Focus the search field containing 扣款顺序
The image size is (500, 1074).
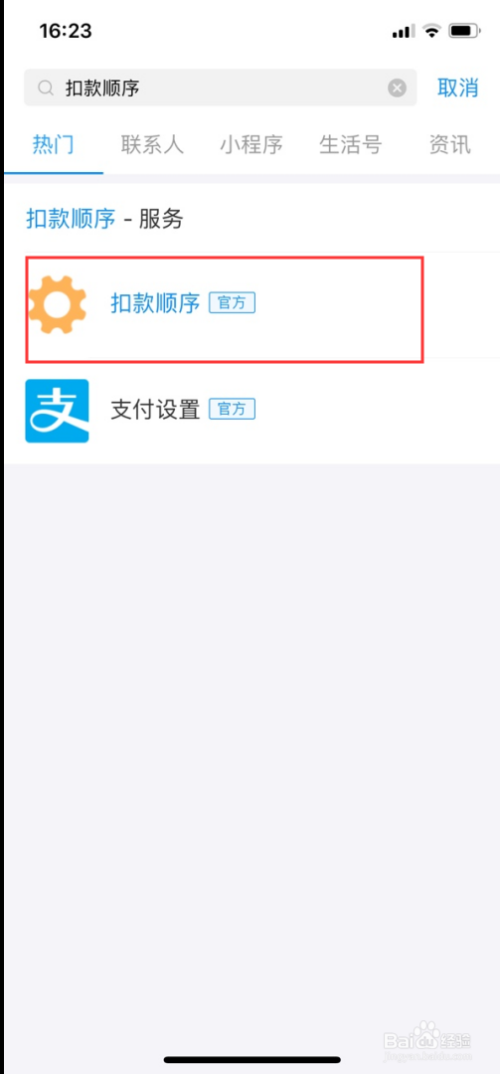click(221, 88)
